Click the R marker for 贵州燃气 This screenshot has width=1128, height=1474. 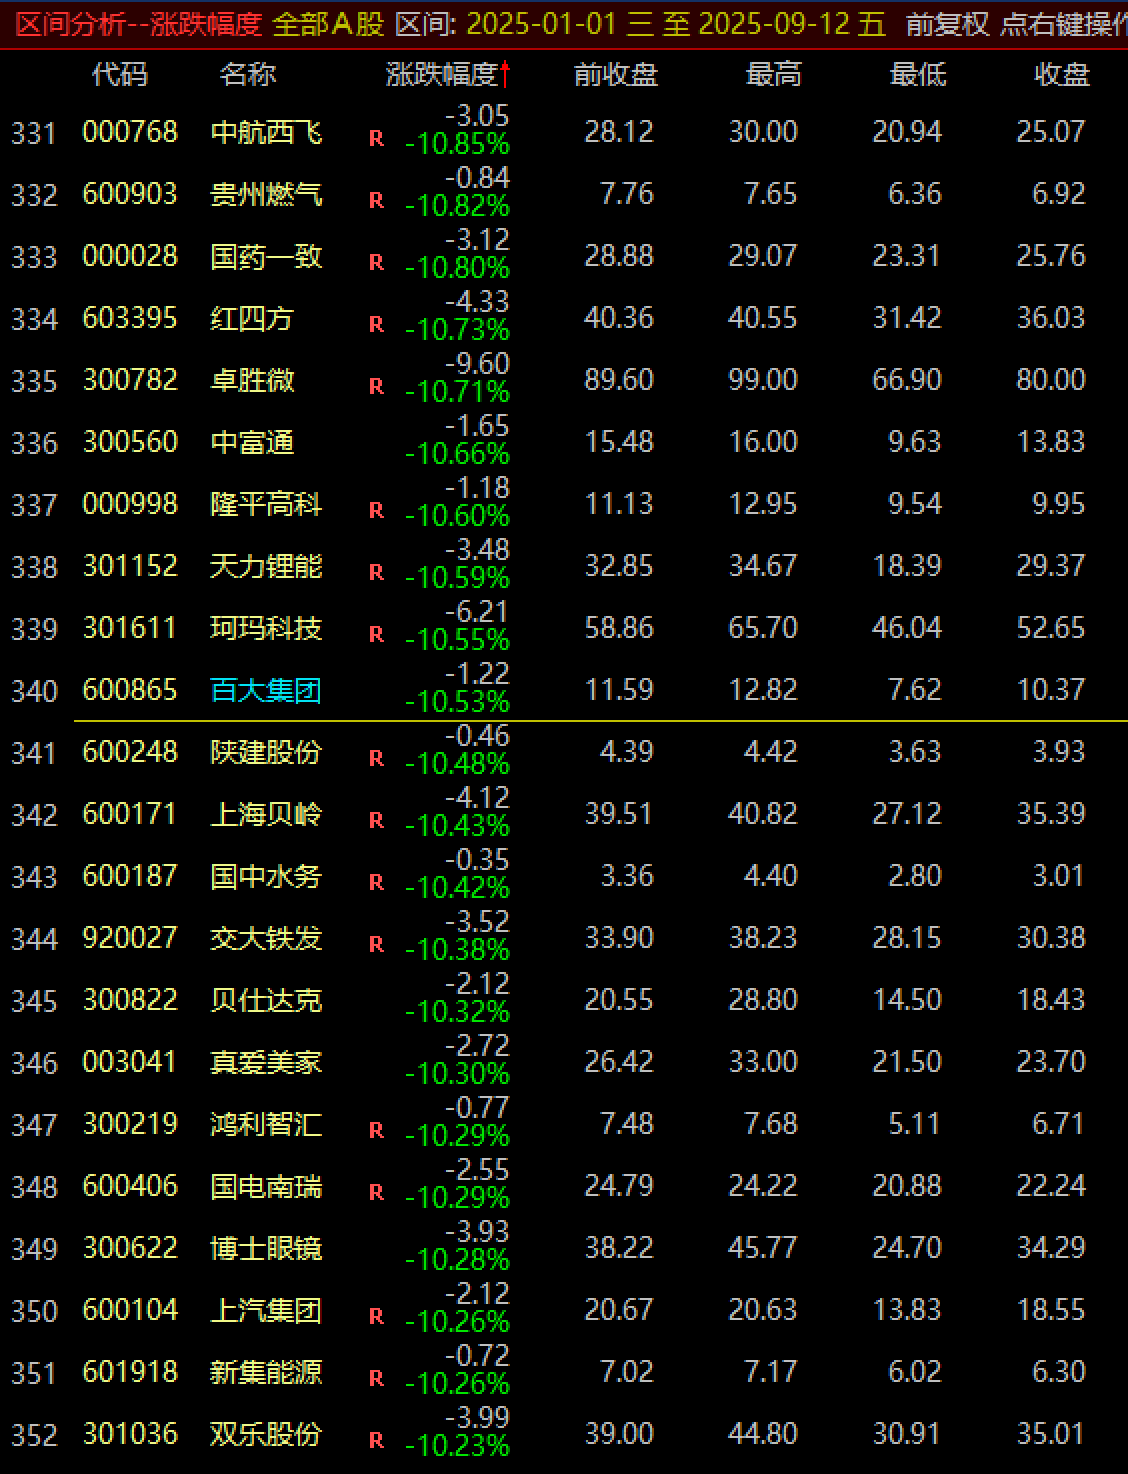coord(376,201)
